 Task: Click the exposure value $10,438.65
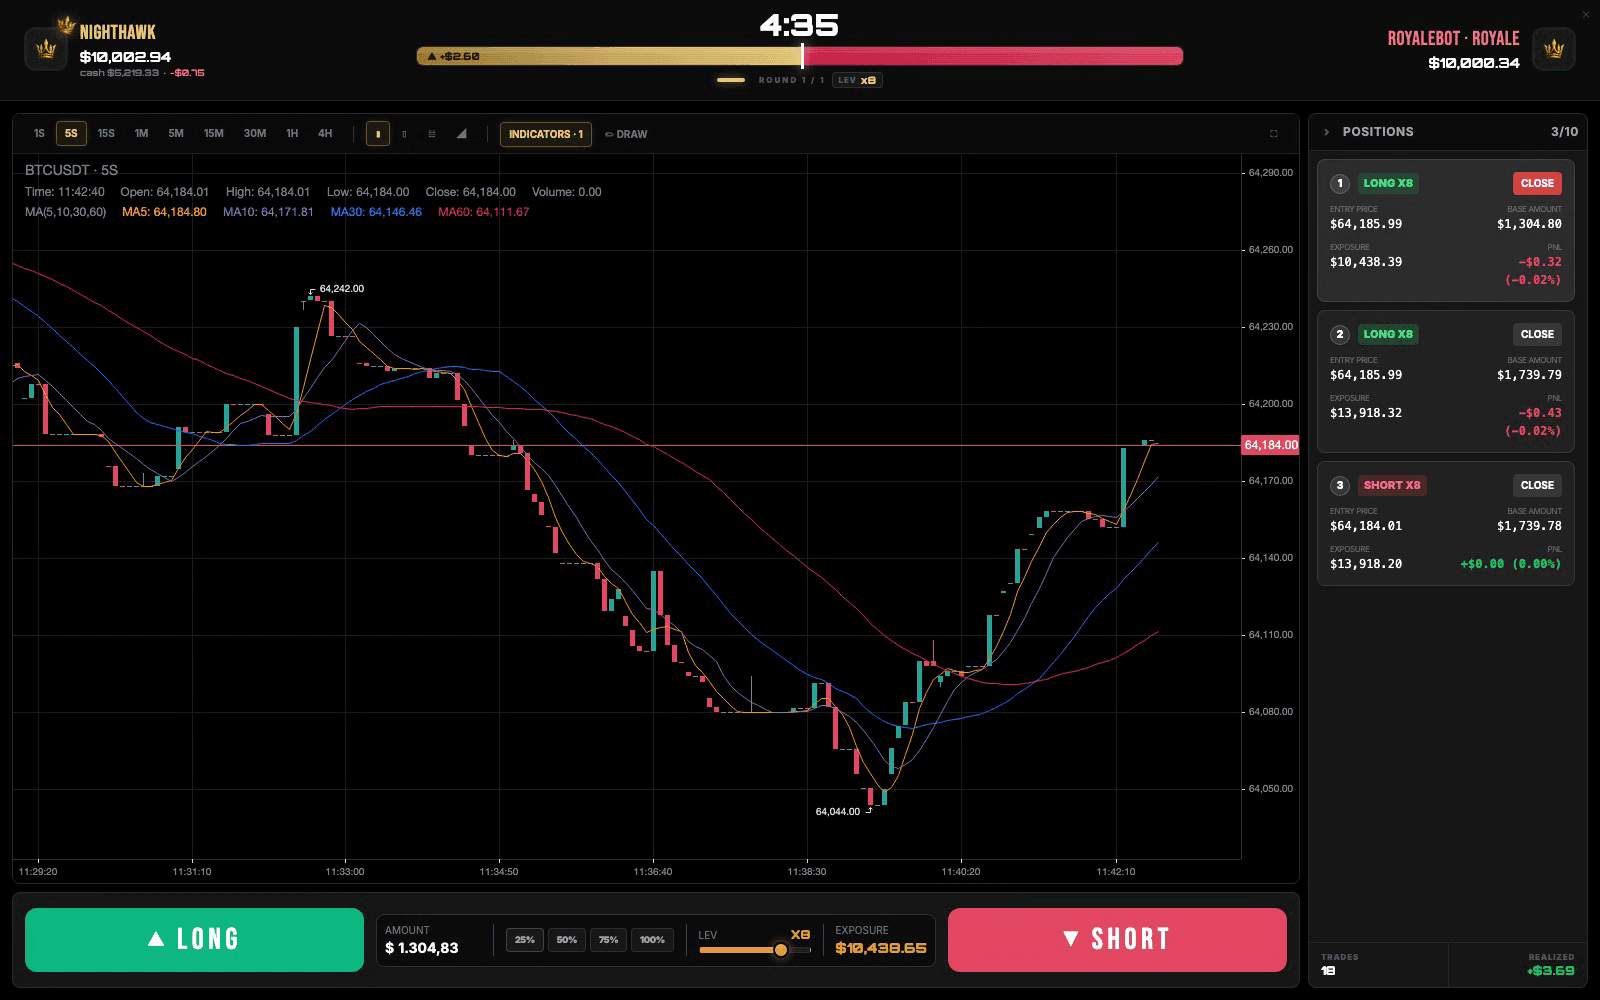click(881, 948)
